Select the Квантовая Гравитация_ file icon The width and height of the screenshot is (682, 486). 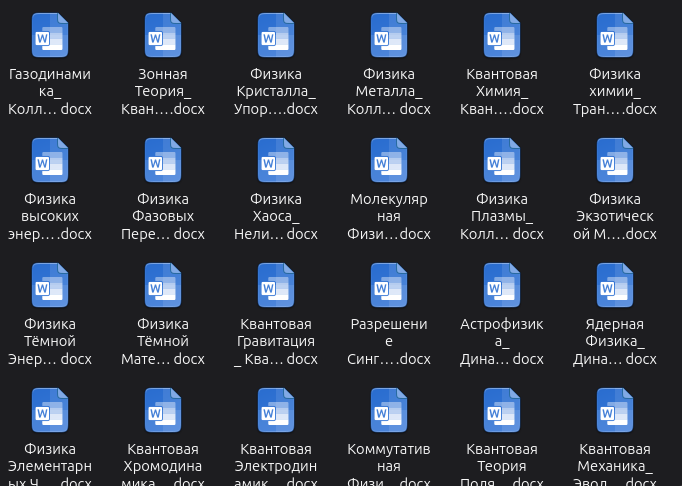click(x=276, y=285)
